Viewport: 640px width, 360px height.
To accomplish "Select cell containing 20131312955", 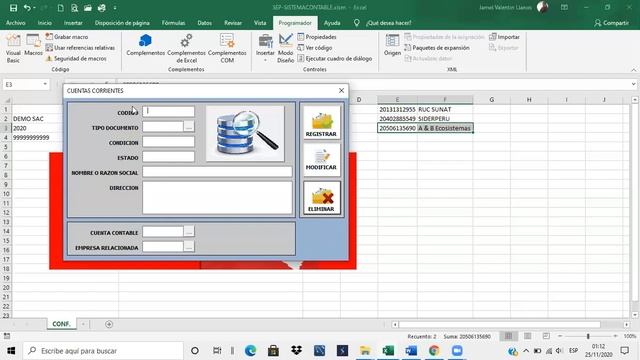I will coord(397,109).
